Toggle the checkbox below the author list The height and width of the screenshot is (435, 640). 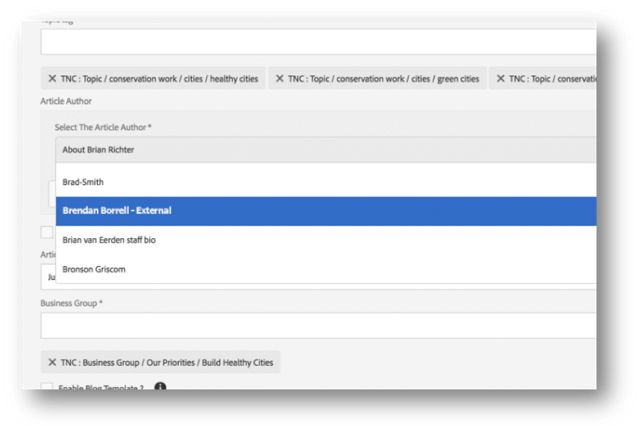point(47,232)
